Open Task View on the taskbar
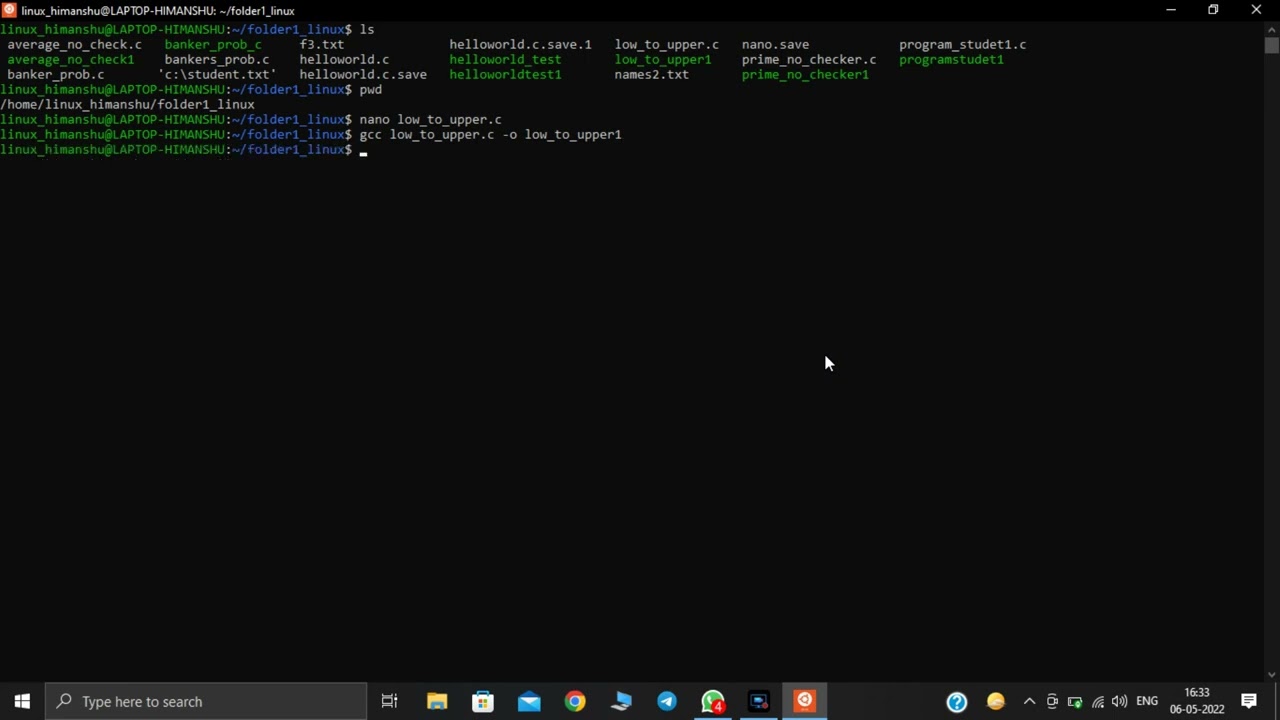Screen dimensions: 1280x720 (x=390, y=701)
